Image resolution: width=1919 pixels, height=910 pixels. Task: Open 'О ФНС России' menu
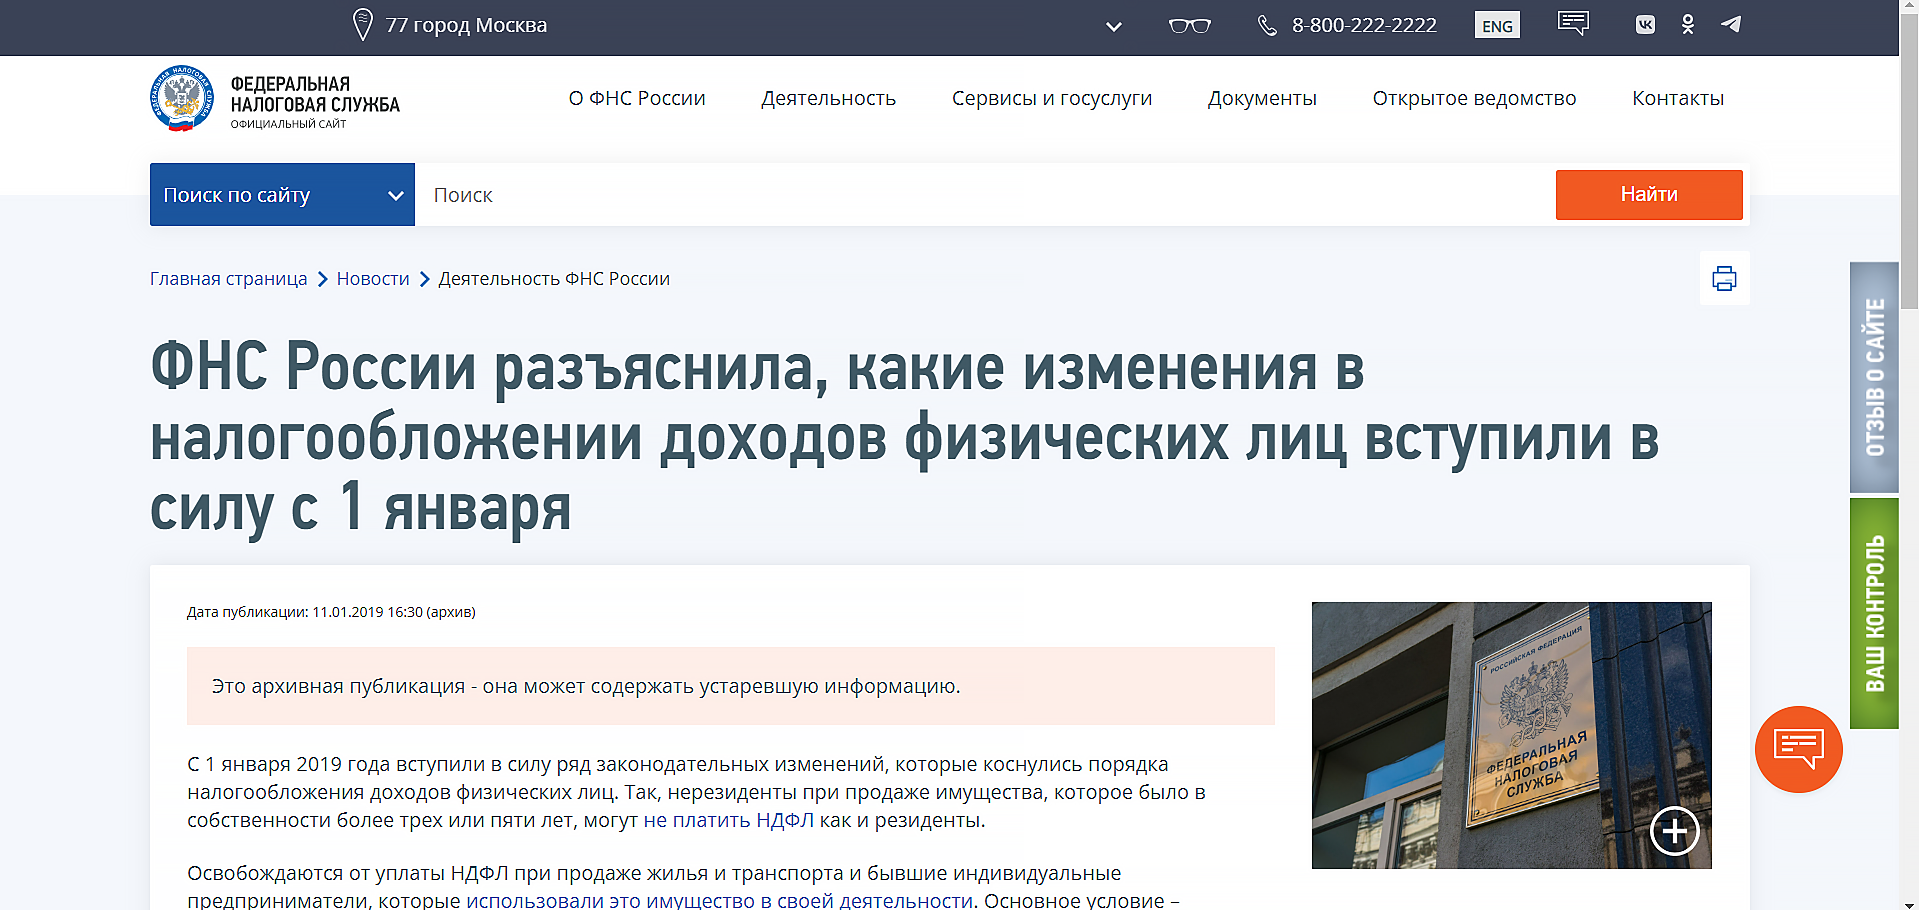pos(637,98)
